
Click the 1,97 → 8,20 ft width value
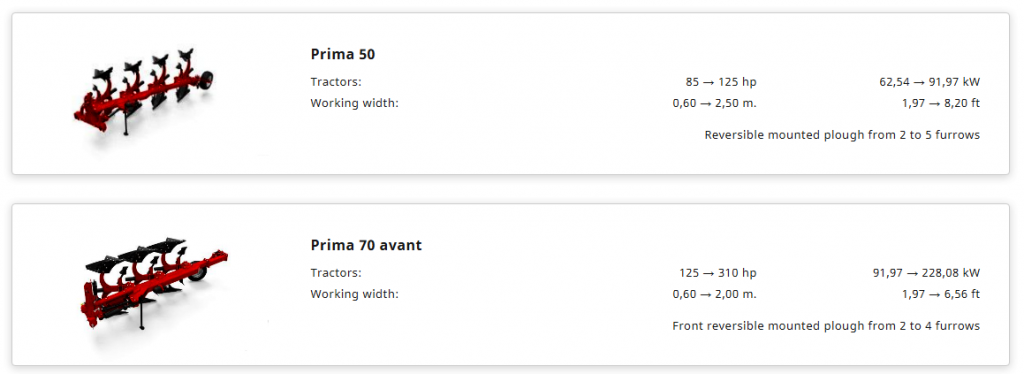(941, 103)
